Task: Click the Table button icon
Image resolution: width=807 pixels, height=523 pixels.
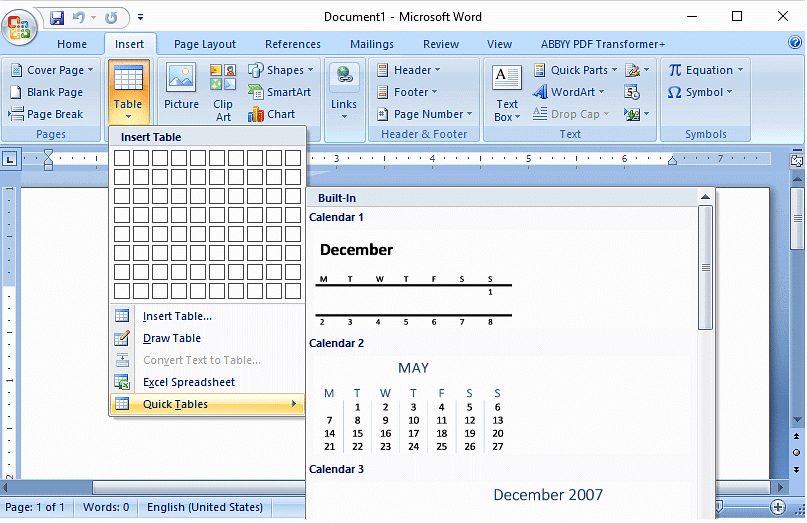Action: tap(128, 92)
